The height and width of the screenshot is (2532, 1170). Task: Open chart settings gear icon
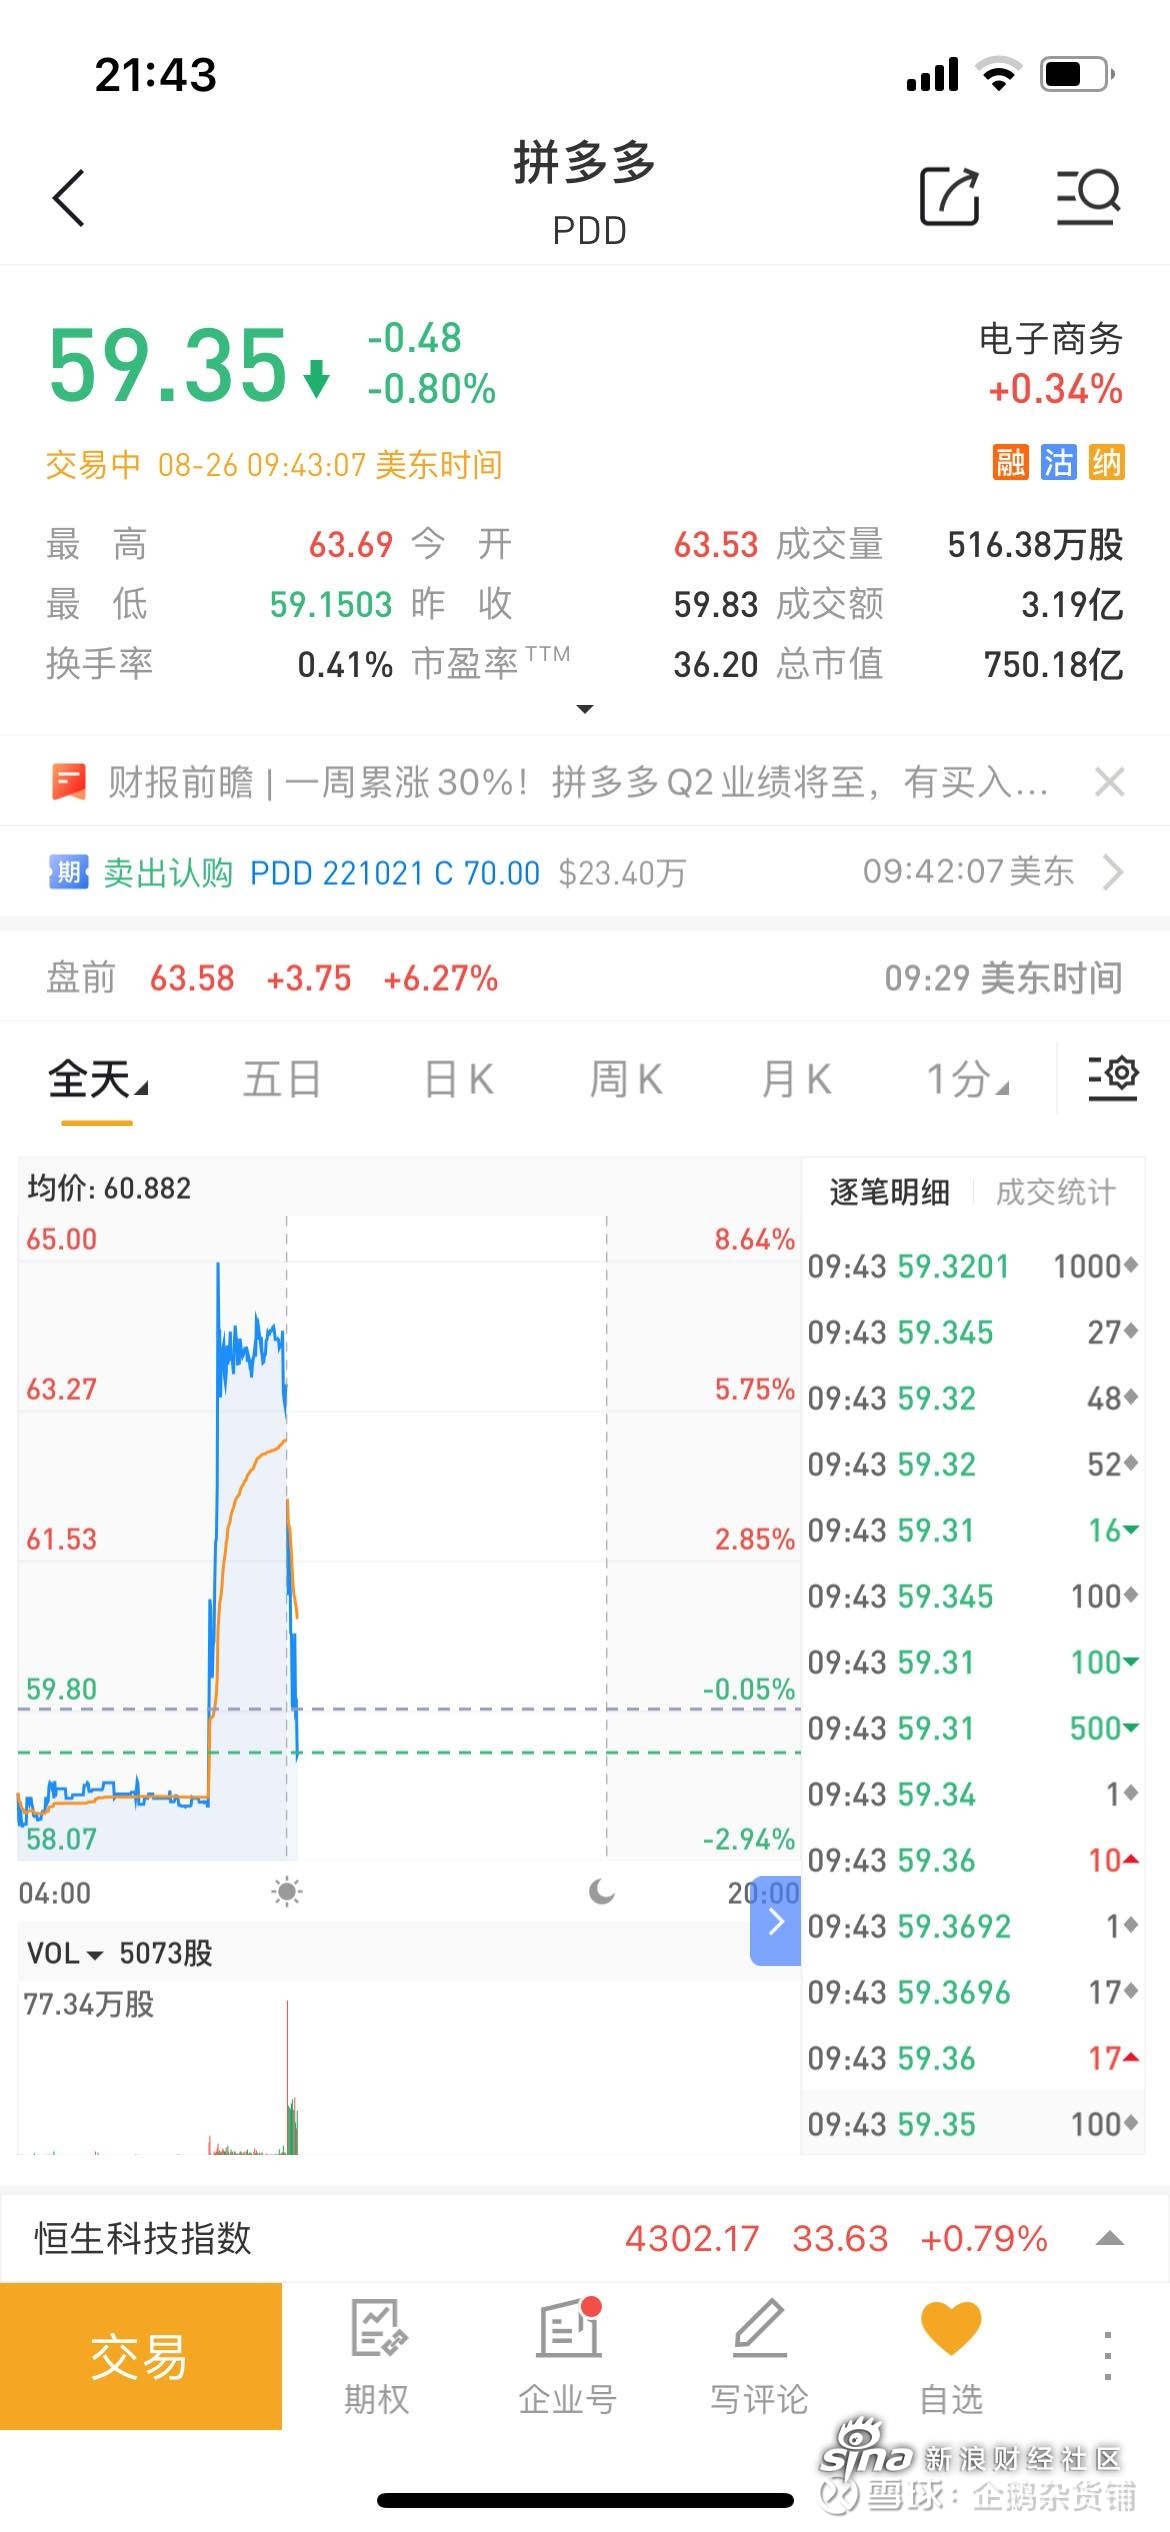point(1113,1077)
